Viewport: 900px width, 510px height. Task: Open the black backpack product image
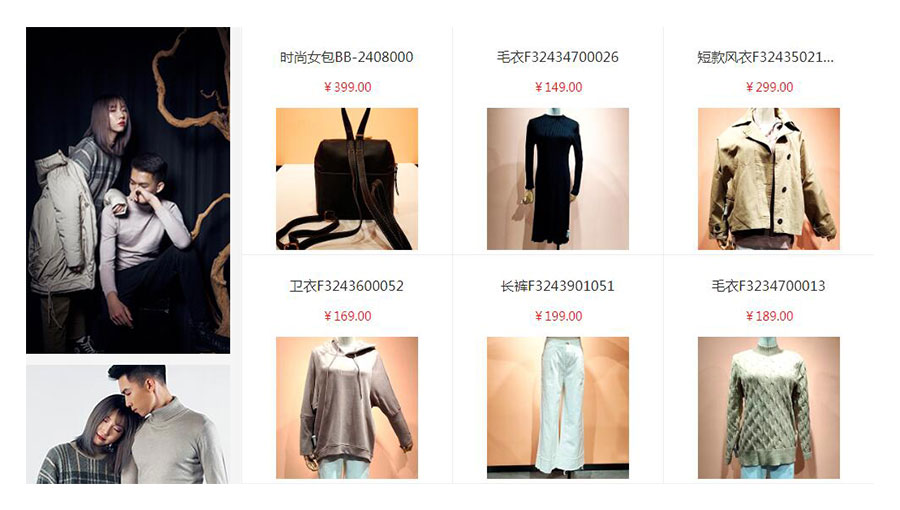347,178
